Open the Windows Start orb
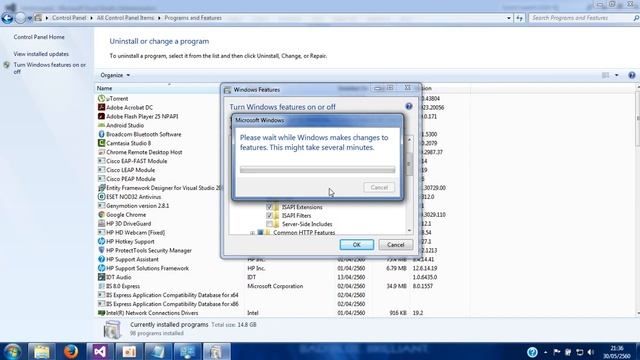This screenshot has height=360, width=640. (13, 351)
